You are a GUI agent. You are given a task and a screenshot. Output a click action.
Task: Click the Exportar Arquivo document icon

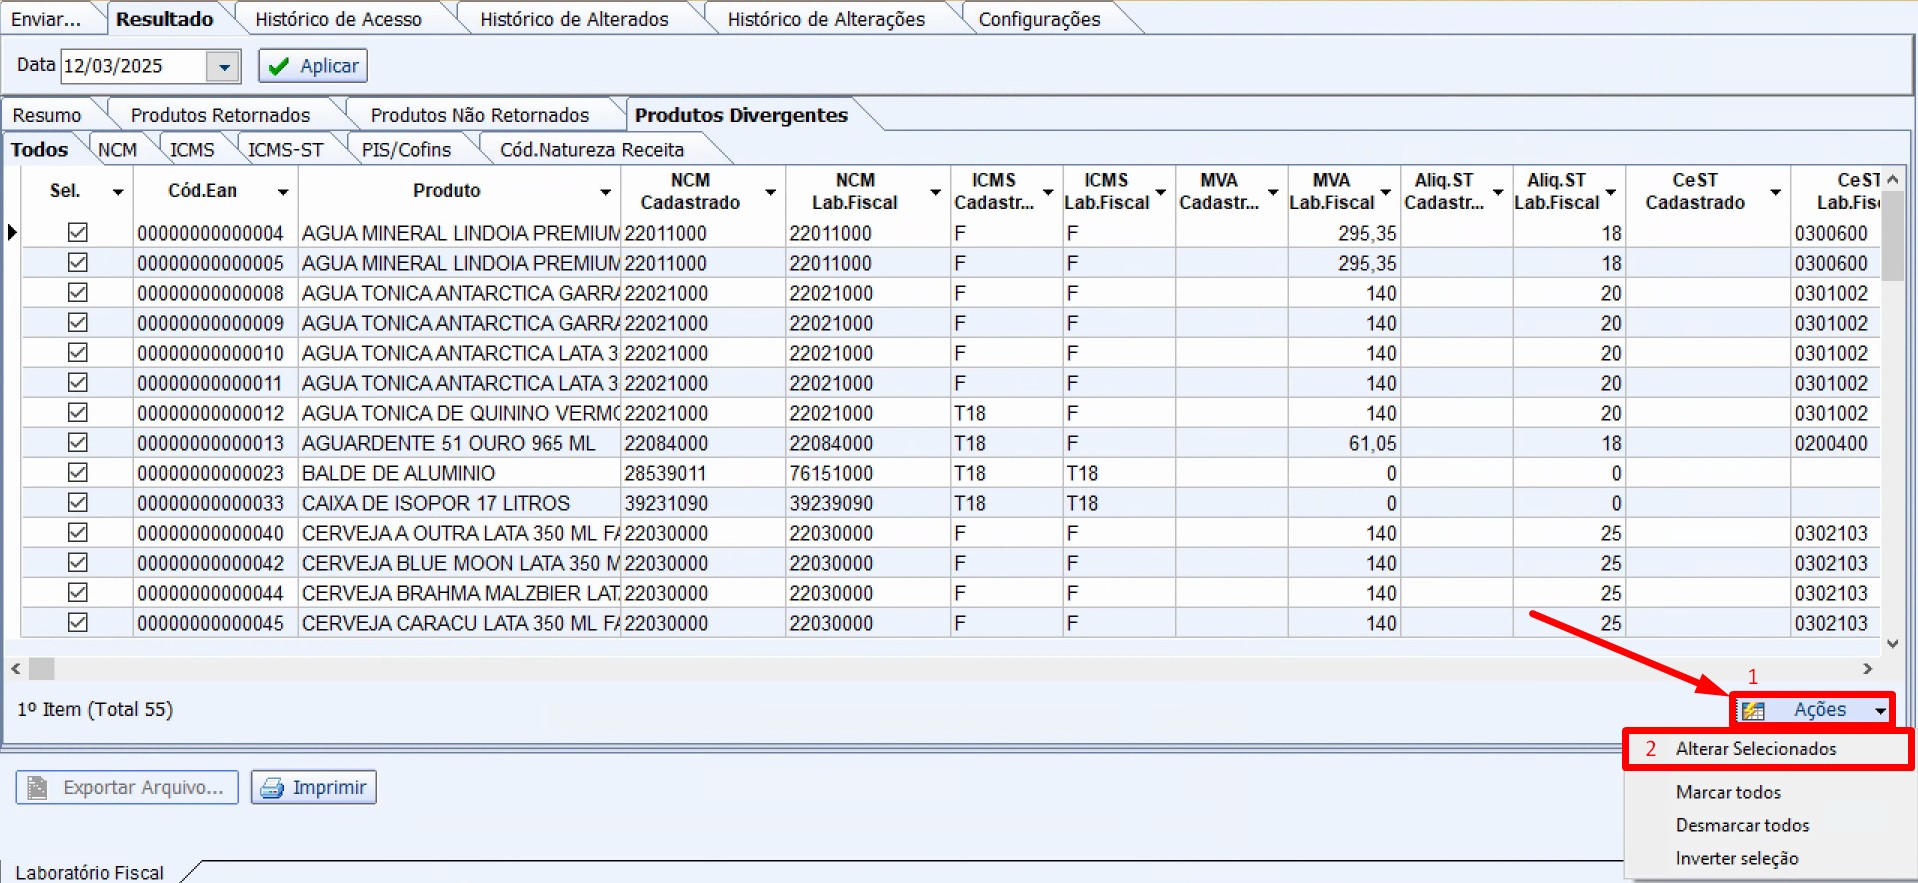click(38, 788)
